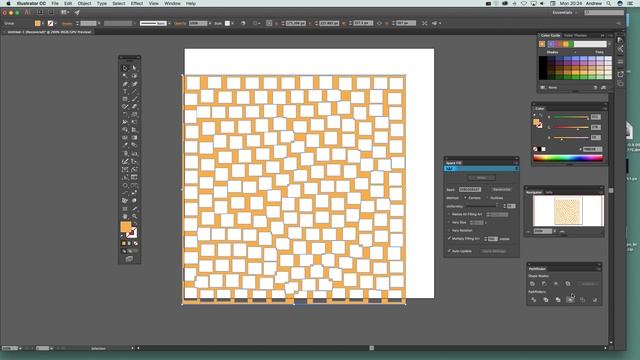The height and width of the screenshot is (360, 640).
Task: Click the Outline pathfinder icon
Action: click(582, 300)
